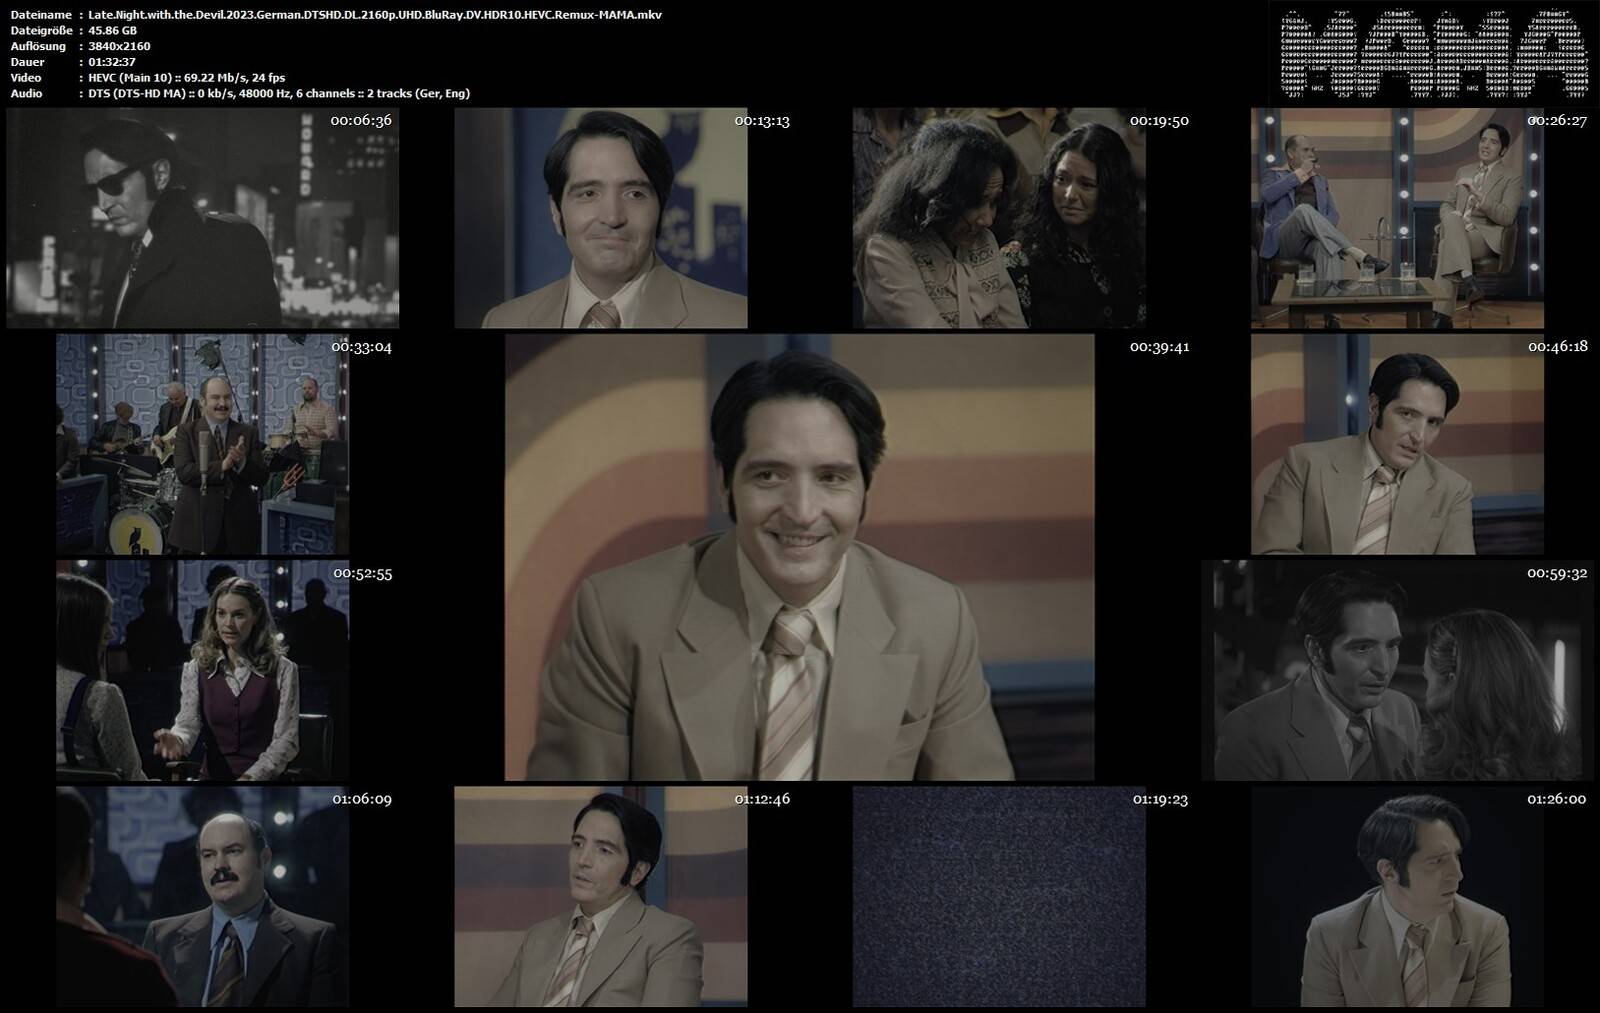The height and width of the screenshot is (1013, 1600).
Task: Select the thumbnail timestamped 01:06:09
Action: point(202,896)
